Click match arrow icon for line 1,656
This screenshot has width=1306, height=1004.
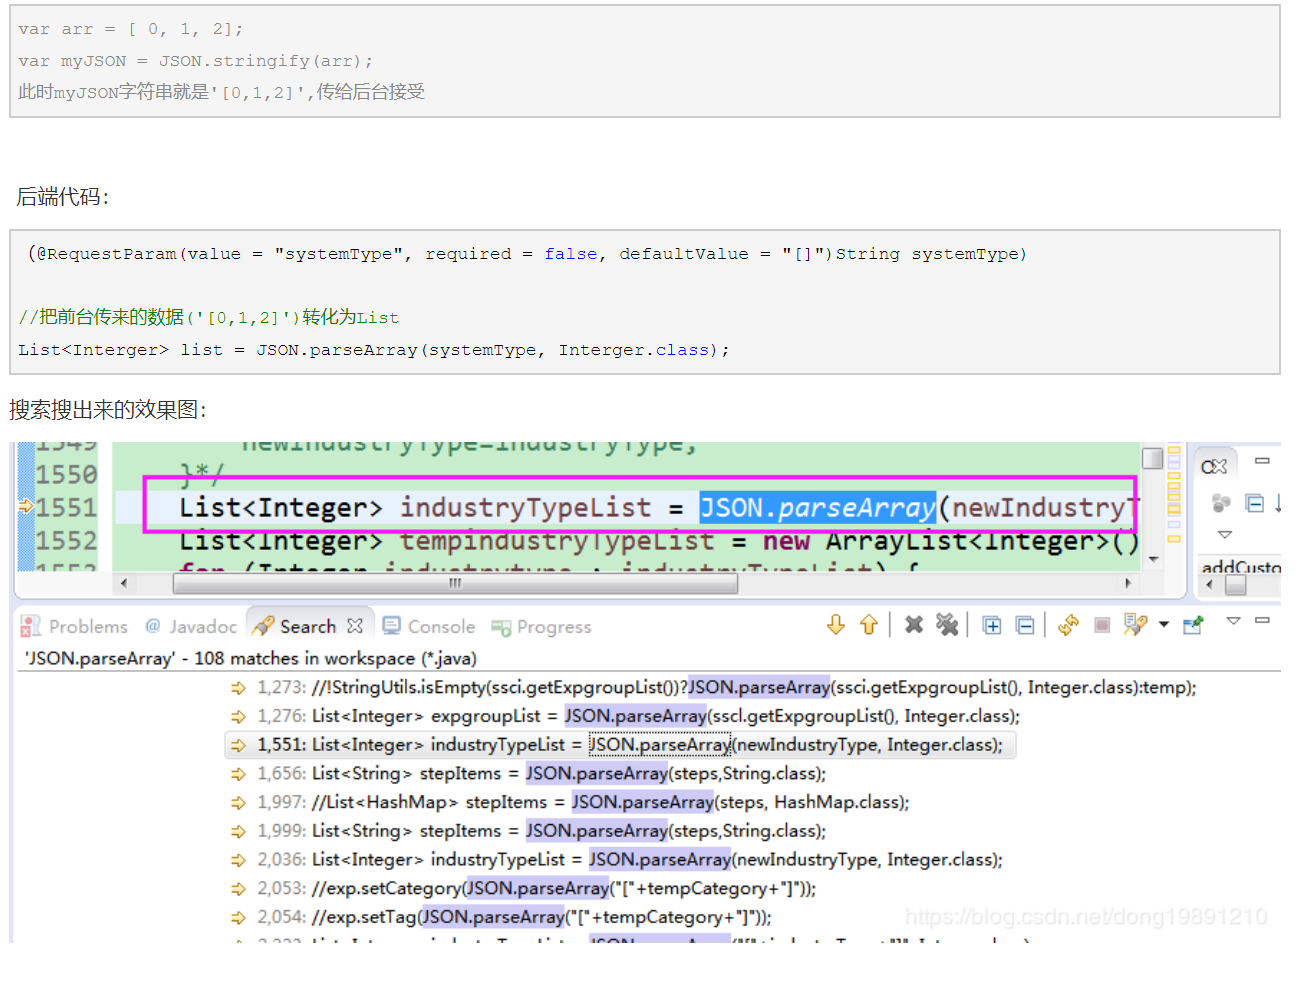[x=238, y=774]
